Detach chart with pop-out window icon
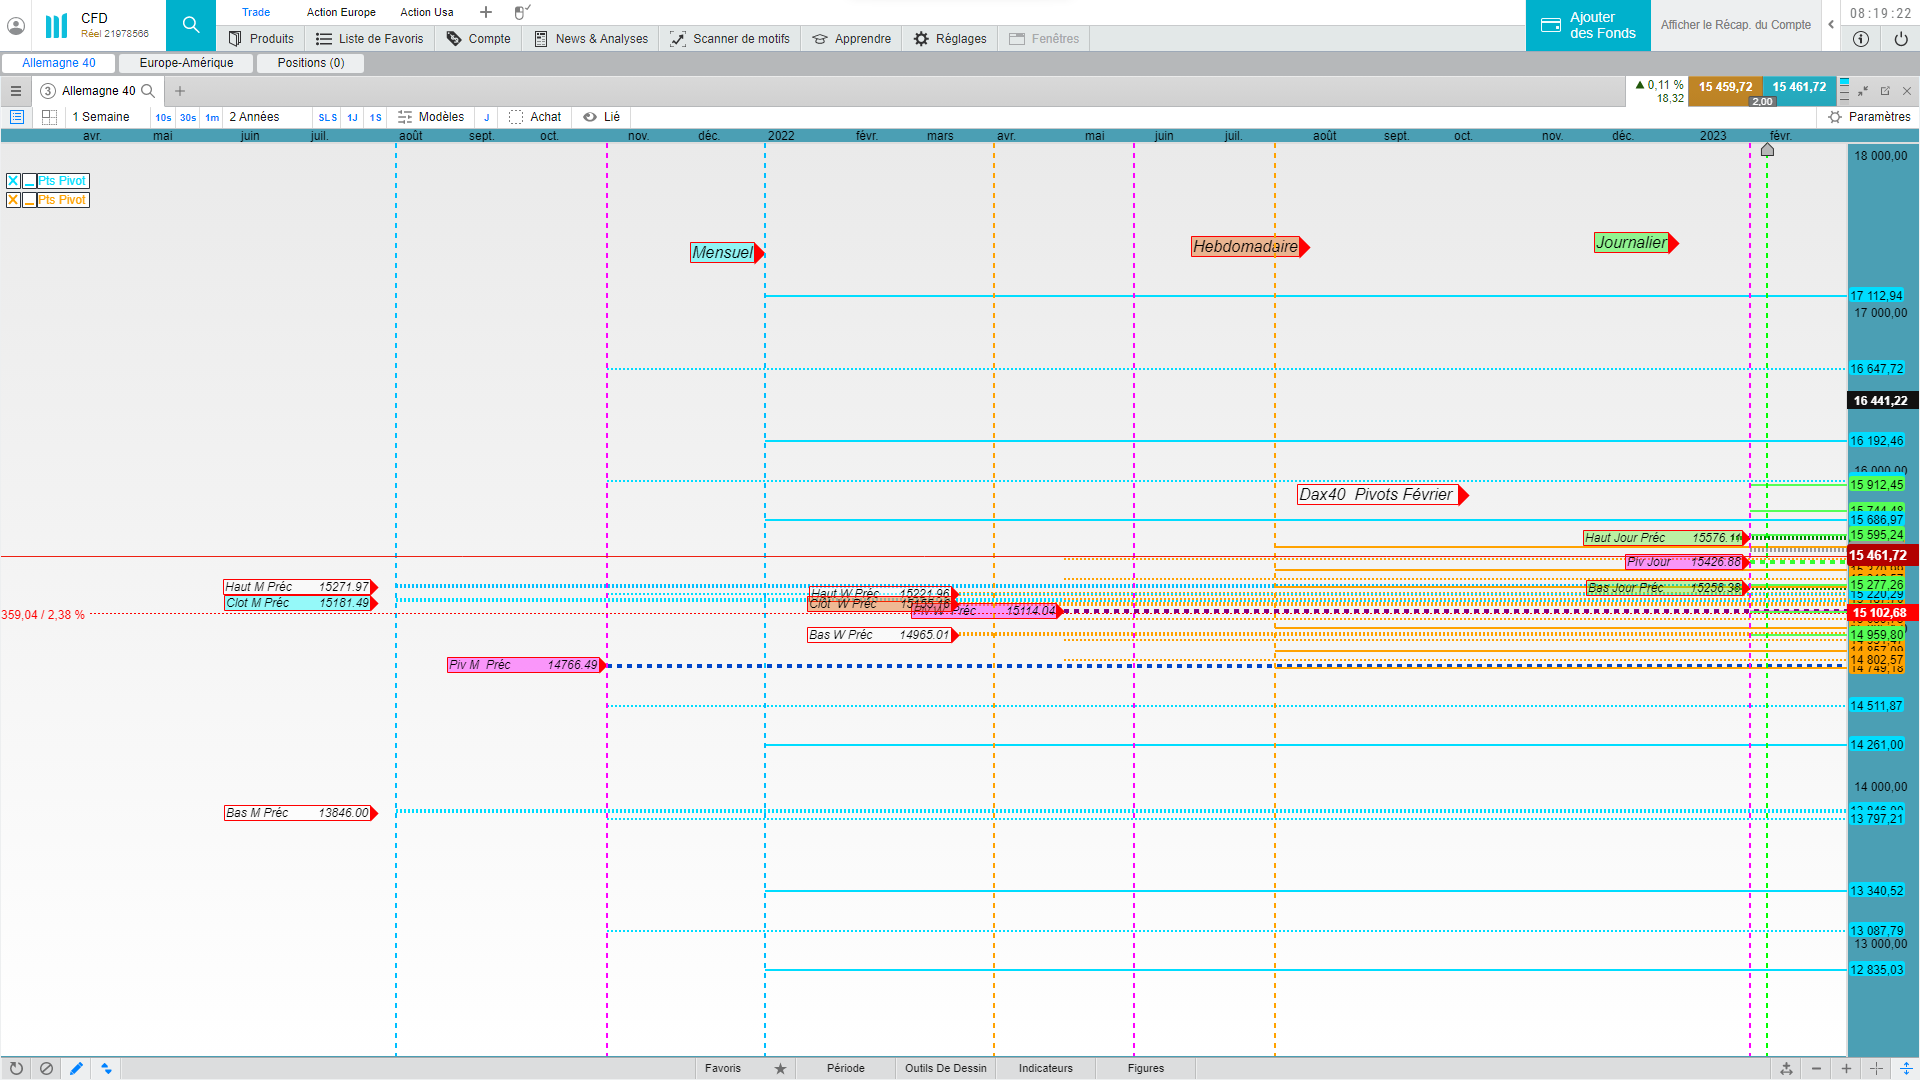 [x=1885, y=91]
